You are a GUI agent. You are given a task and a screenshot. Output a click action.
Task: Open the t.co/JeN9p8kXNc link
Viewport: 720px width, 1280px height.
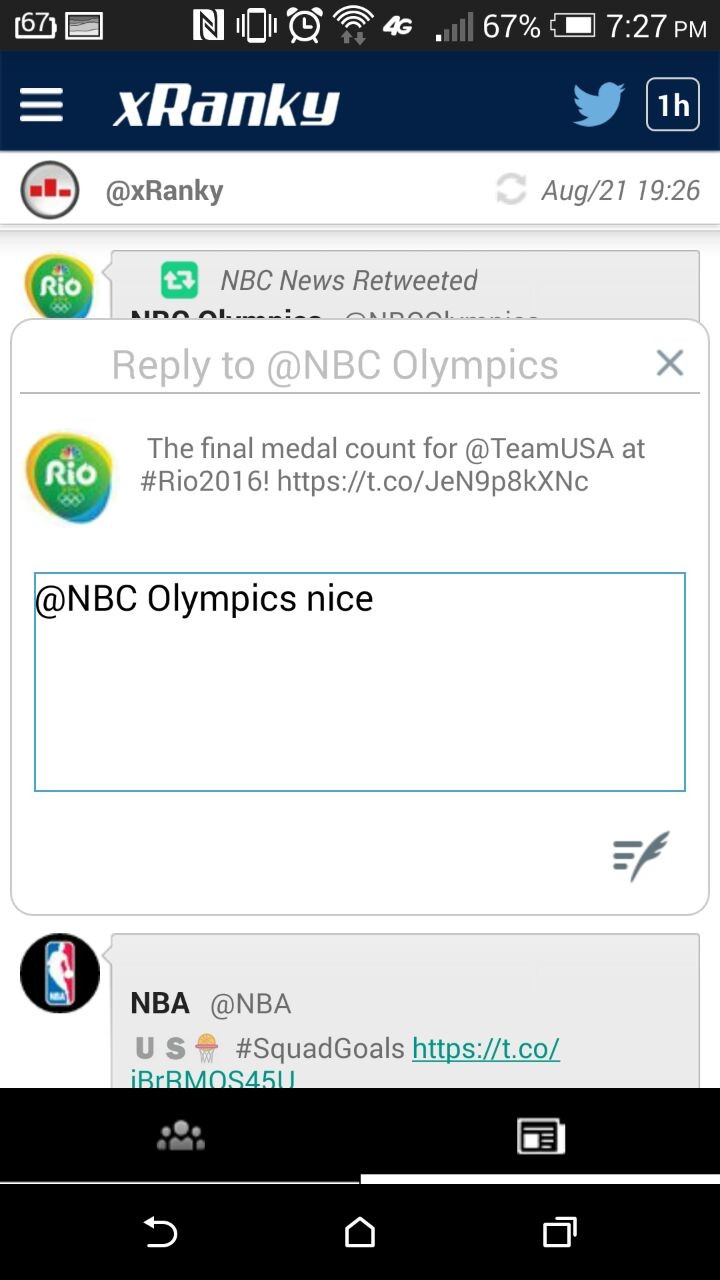pyautogui.click(x=432, y=482)
